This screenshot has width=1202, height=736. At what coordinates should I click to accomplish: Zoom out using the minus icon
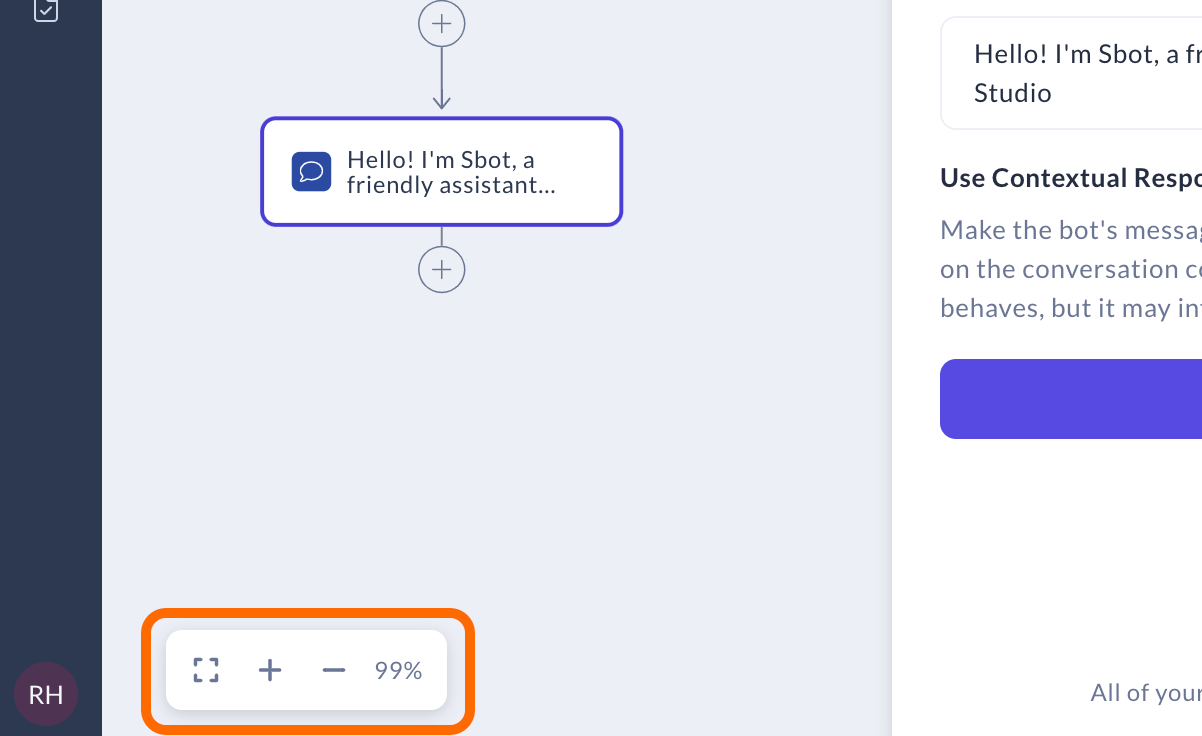tap(334, 670)
